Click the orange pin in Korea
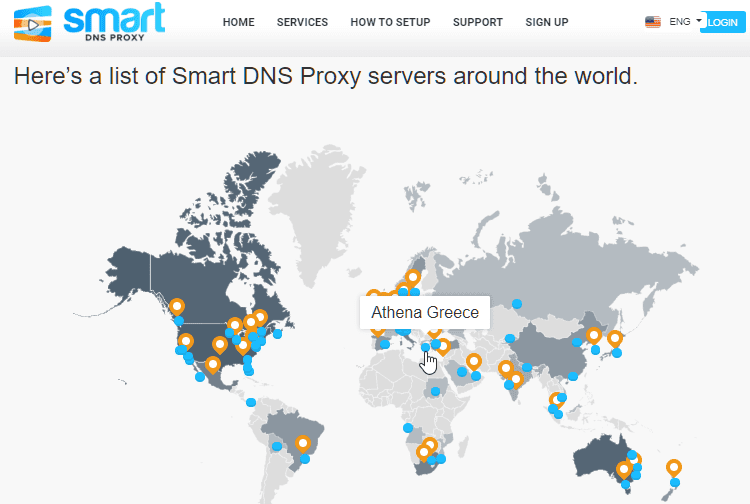Screen dimensions: 750x504 coord(594,336)
